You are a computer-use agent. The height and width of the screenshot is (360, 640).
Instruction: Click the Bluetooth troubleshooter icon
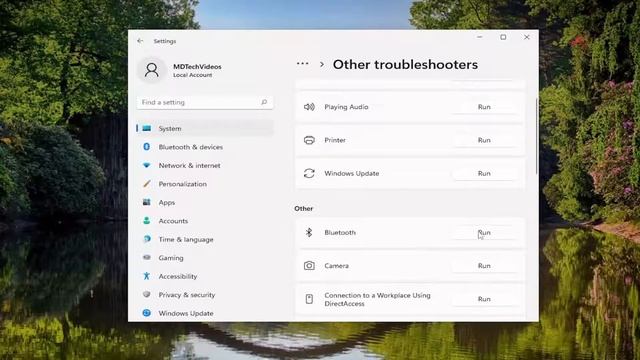pos(309,233)
